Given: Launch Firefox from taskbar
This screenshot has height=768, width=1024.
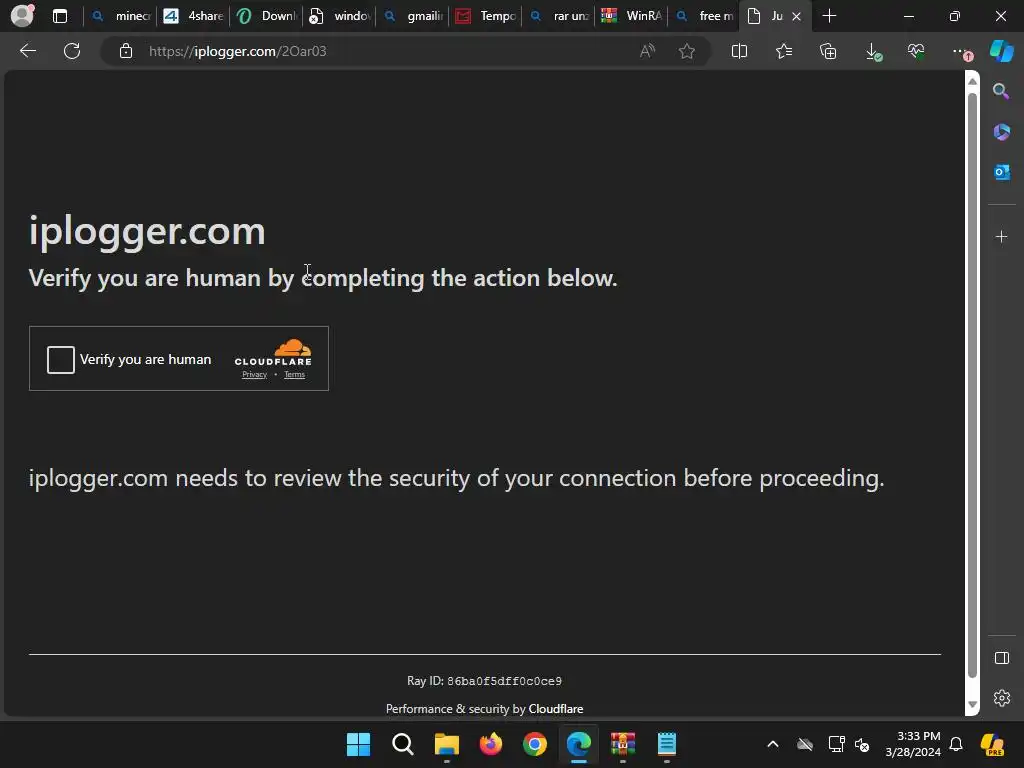Looking at the screenshot, I should tap(490, 744).
